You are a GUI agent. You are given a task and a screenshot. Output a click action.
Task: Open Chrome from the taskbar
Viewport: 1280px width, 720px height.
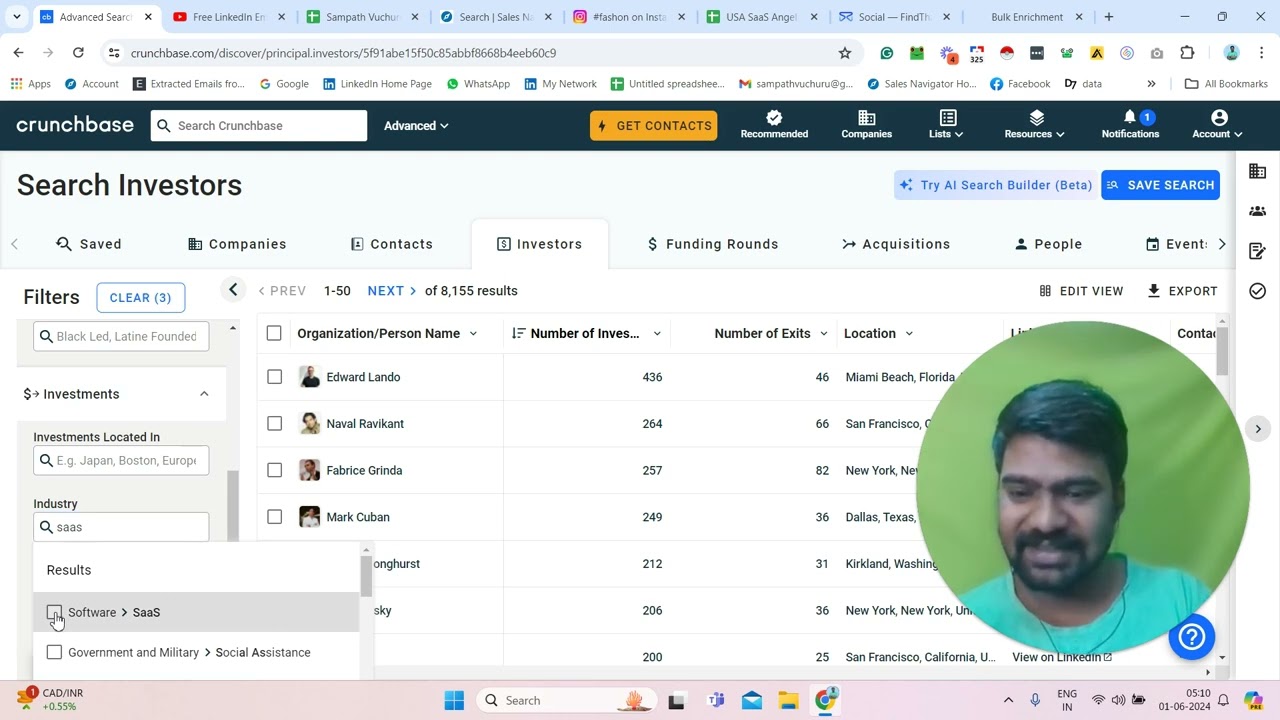pyautogui.click(x=826, y=700)
